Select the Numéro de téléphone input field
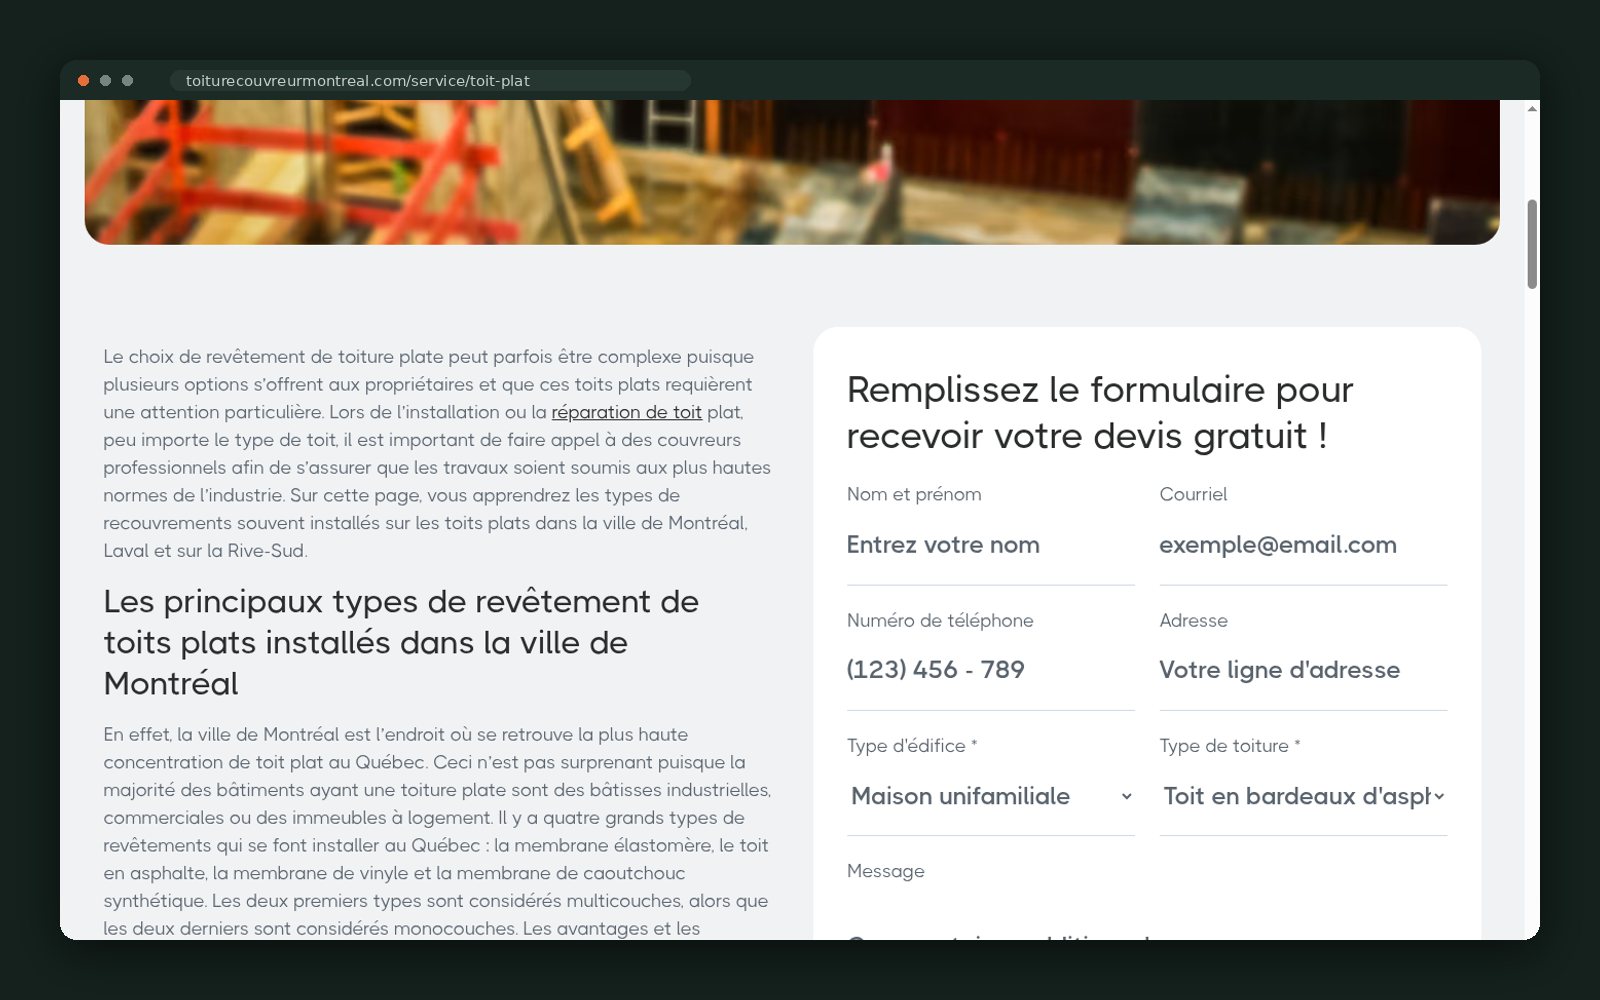Image resolution: width=1600 pixels, height=1000 pixels. click(990, 670)
